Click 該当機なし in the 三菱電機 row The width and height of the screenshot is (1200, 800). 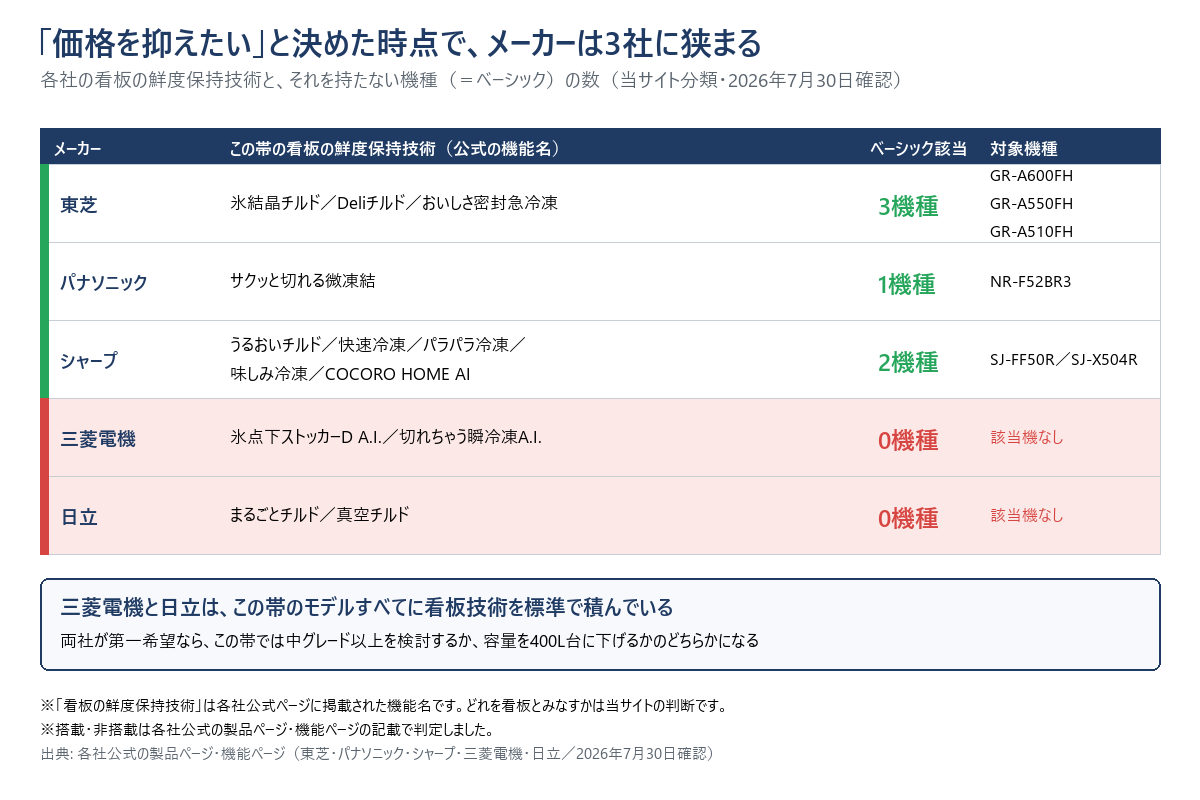(1027, 437)
